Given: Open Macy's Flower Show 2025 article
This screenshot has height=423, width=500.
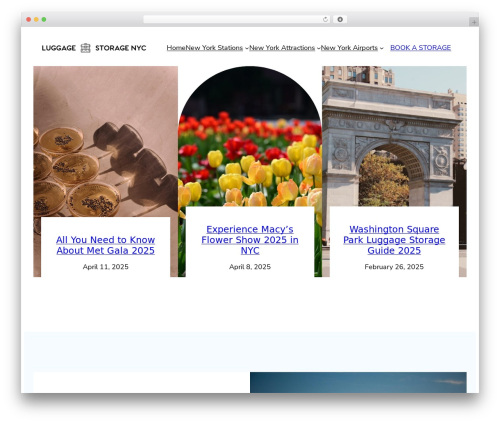Looking at the screenshot, I should point(250,240).
